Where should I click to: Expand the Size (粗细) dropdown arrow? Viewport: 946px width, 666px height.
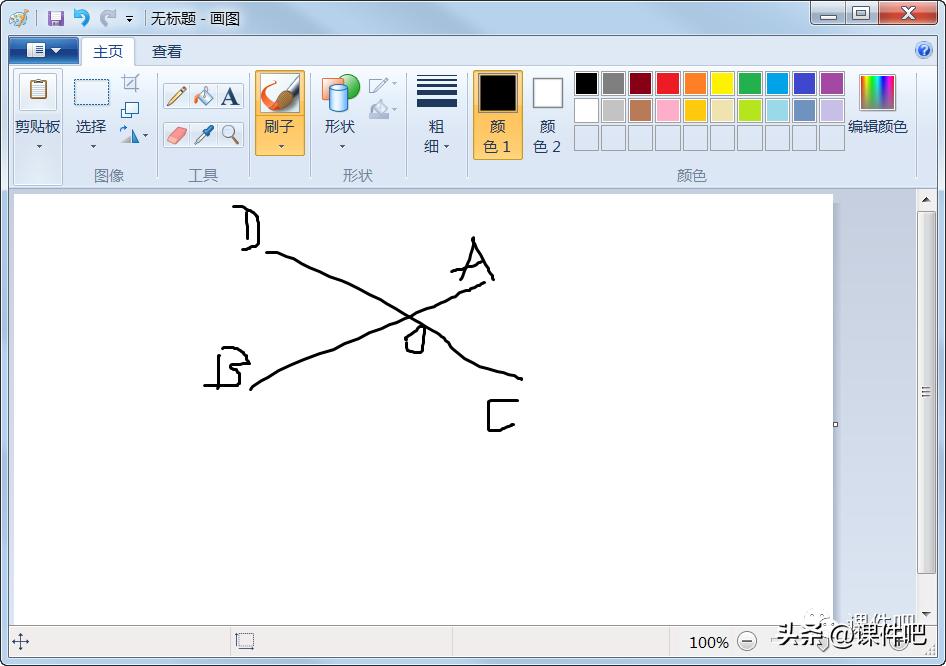[x=446, y=147]
